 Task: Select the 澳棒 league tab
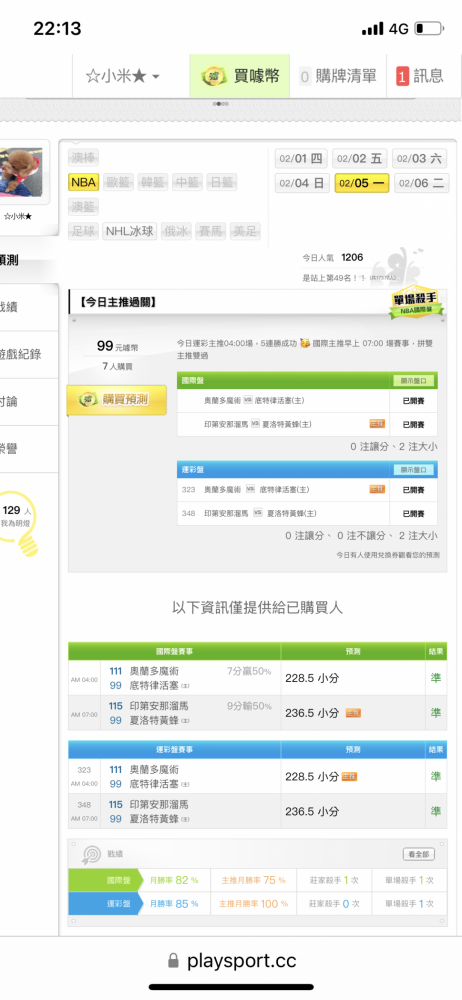(x=84, y=158)
